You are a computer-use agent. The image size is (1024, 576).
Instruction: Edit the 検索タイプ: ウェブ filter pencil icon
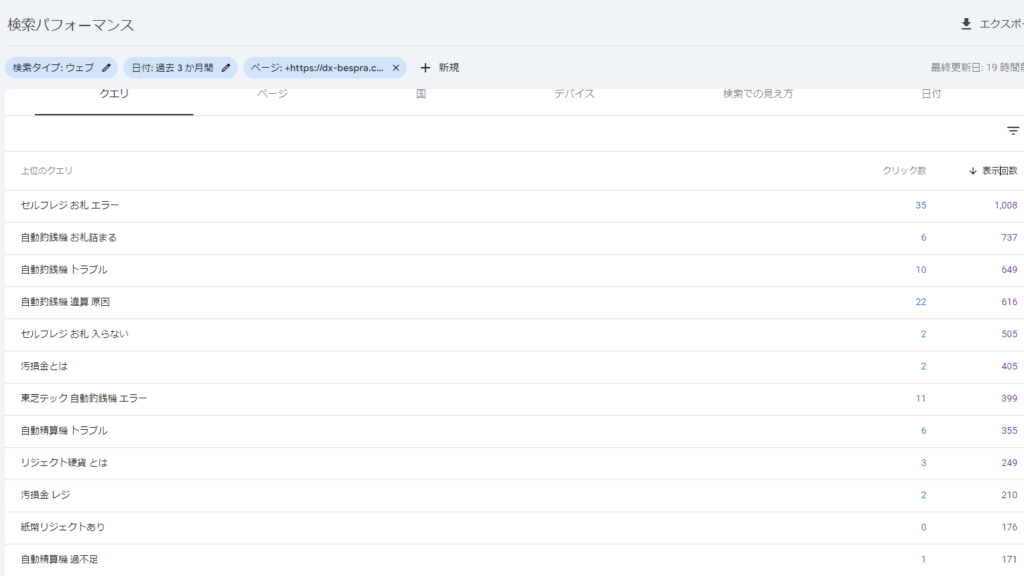pyautogui.click(x=107, y=68)
